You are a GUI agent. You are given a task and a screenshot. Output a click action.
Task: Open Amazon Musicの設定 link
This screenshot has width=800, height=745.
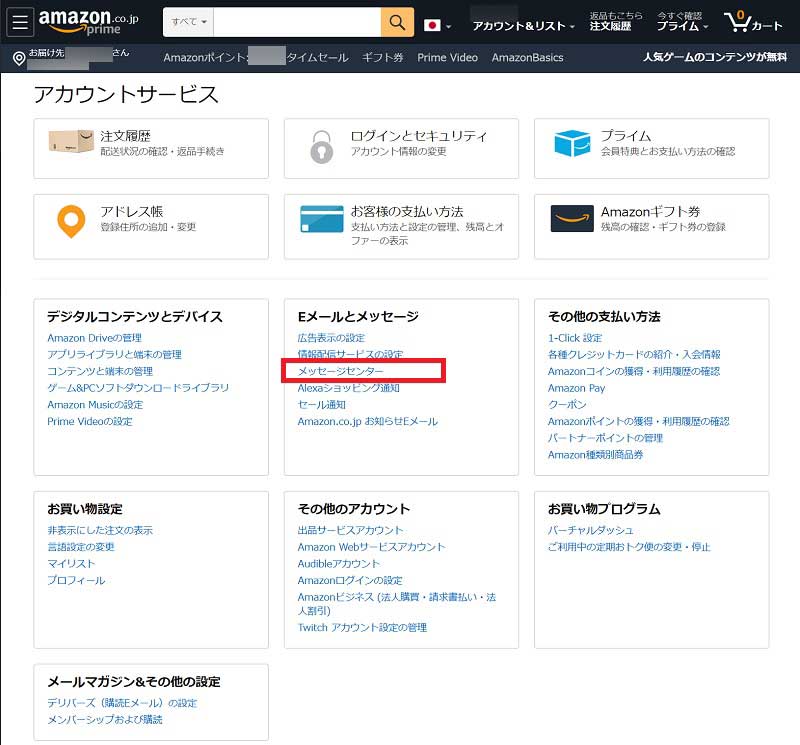pyautogui.click(x=95, y=405)
